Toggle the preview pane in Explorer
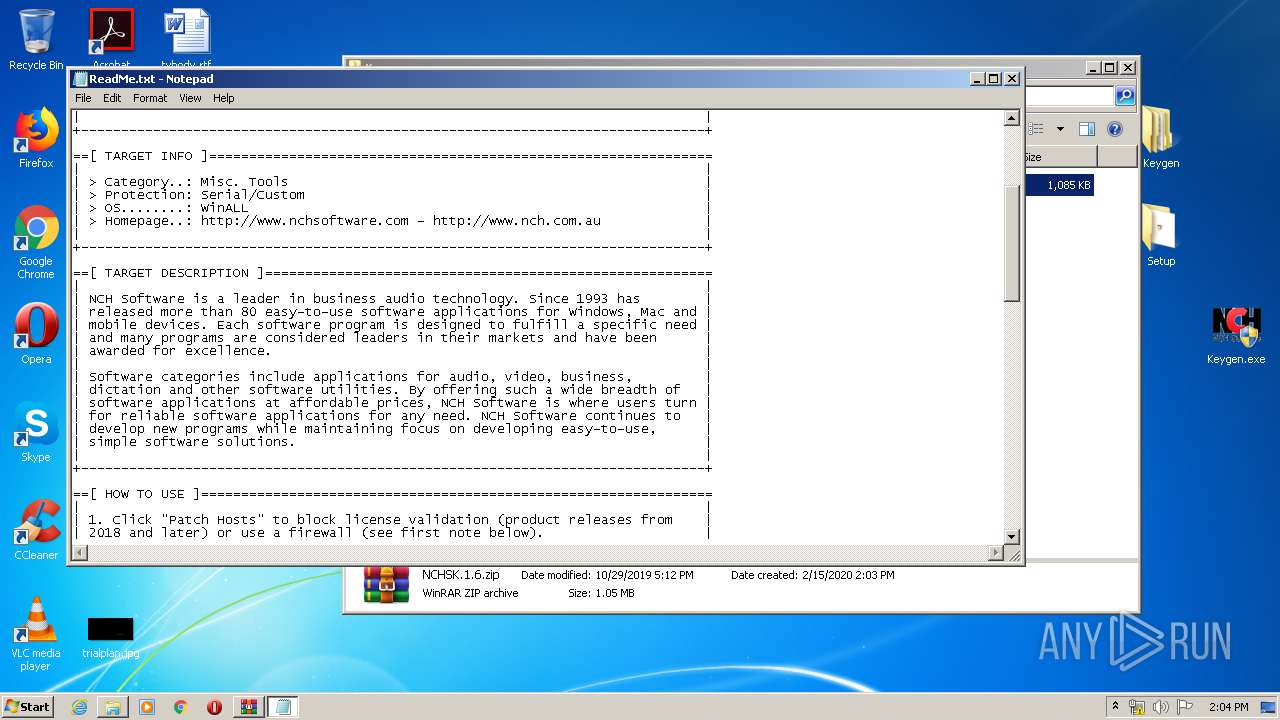The height and width of the screenshot is (720, 1280). point(1087,129)
